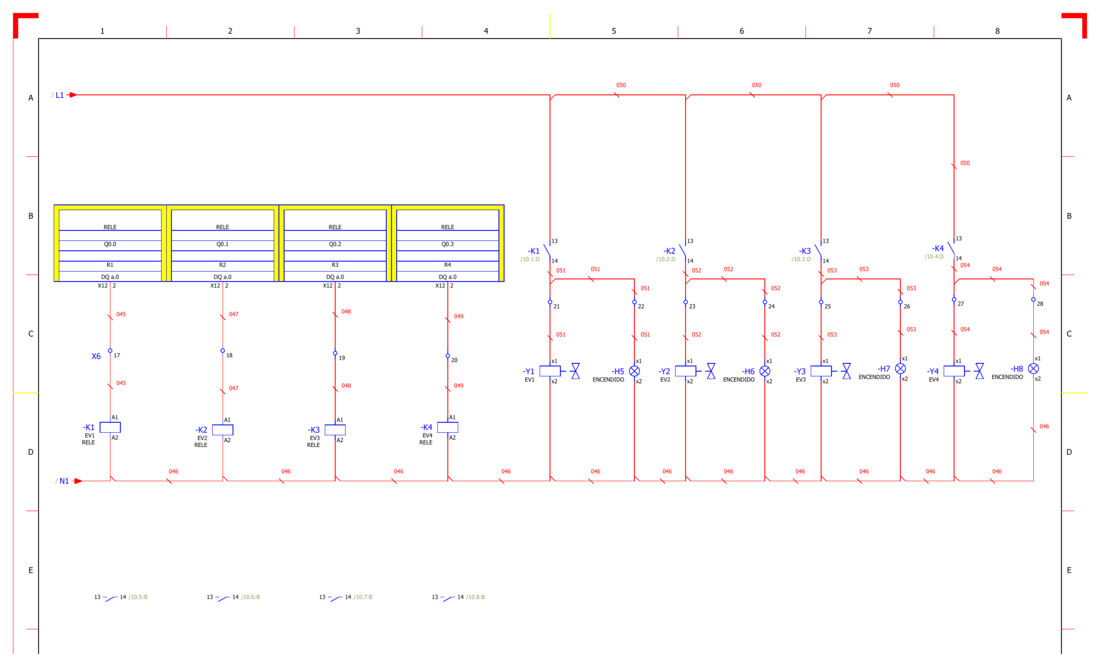This screenshot has width=1100, height=667.
Task: Select the Q0.1 output cell
Action: 222,245
